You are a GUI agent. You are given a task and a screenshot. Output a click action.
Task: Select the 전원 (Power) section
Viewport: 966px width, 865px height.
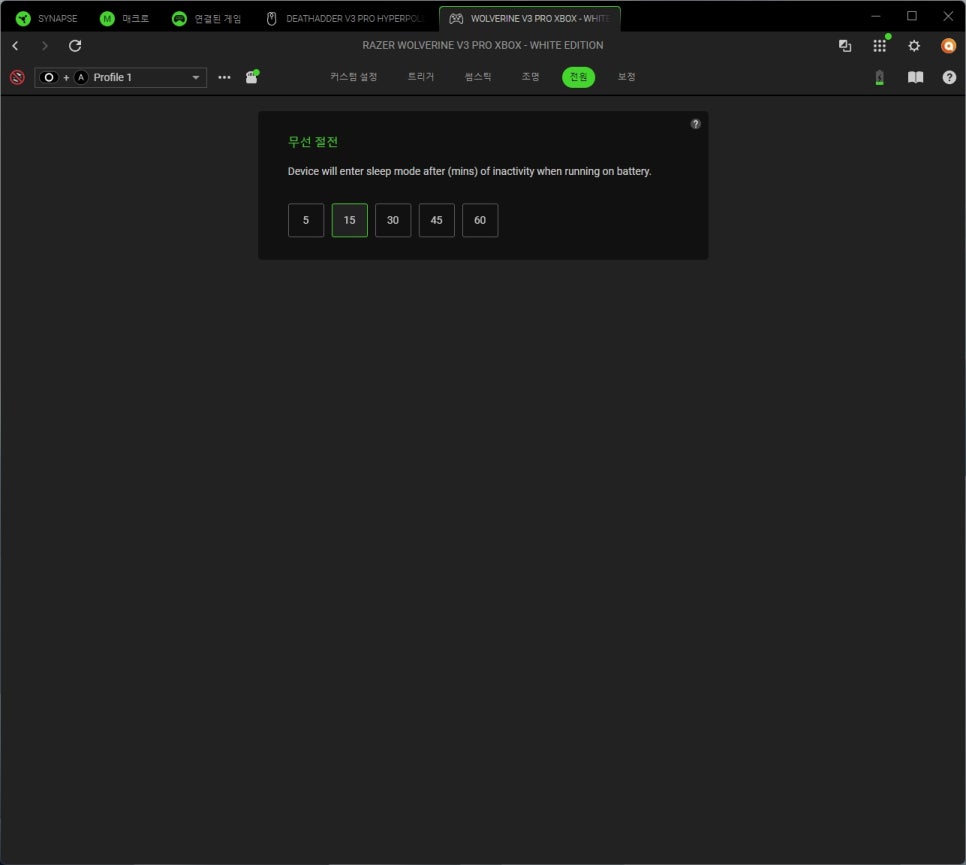click(x=578, y=77)
